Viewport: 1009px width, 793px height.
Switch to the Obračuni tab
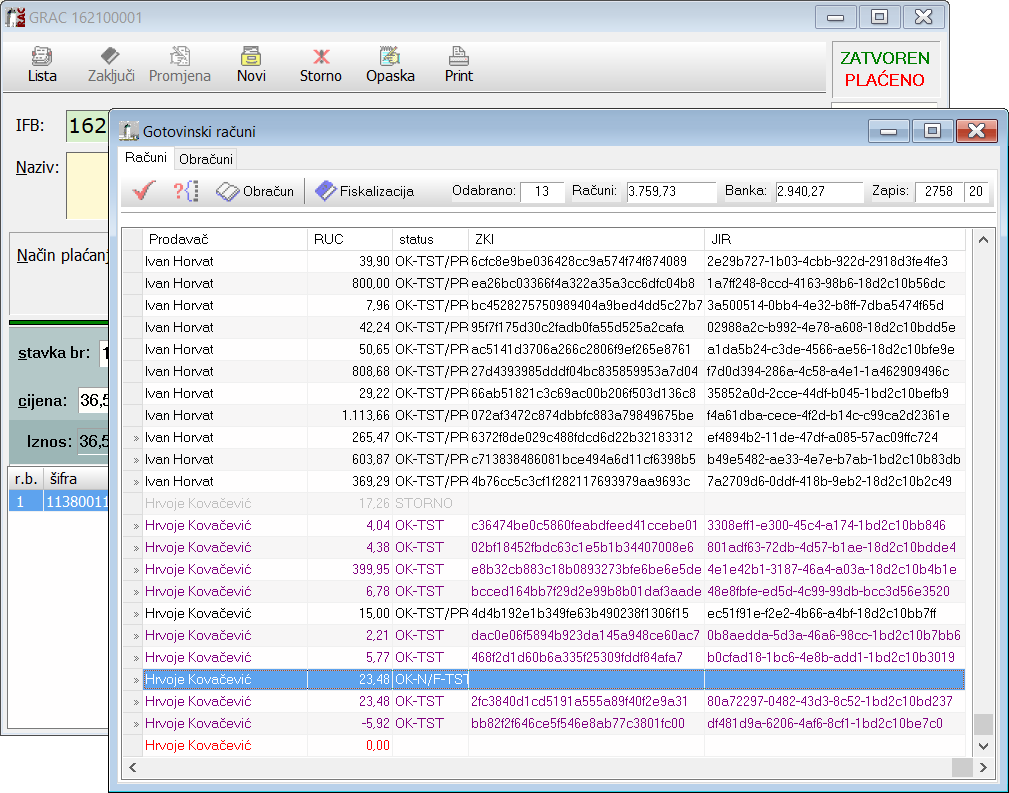pos(206,159)
